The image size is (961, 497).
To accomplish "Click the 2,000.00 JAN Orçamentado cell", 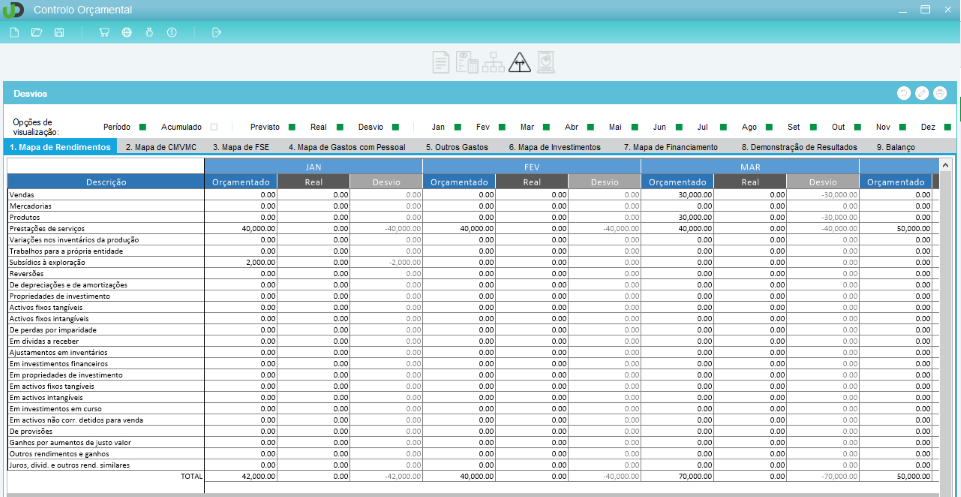I will tap(241, 262).
